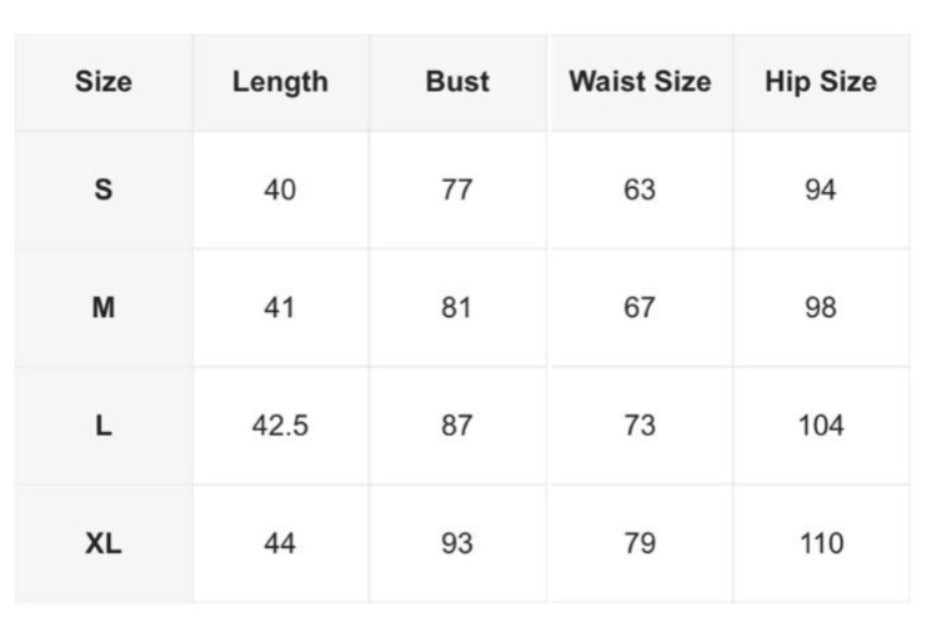Click the L hip value 104
Image resolution: width=931 pixels, height=627 pixels.
(821, 426)
